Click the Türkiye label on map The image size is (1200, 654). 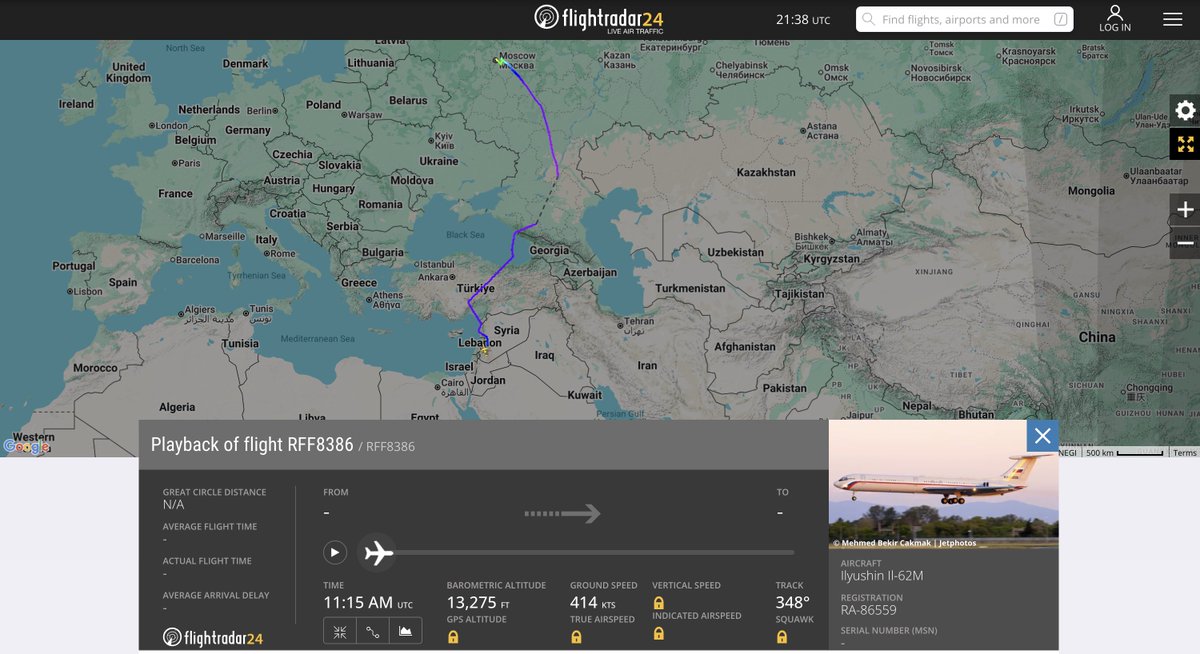(x=476, y=288)
